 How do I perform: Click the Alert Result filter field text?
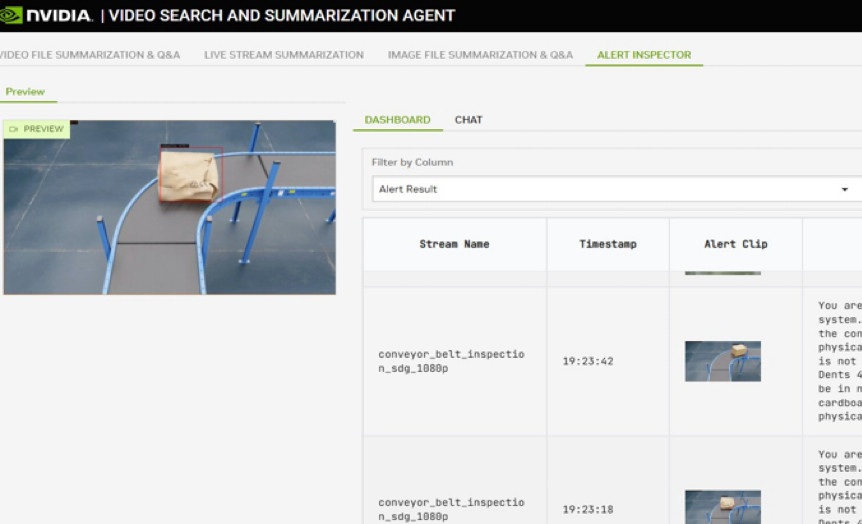408,189
